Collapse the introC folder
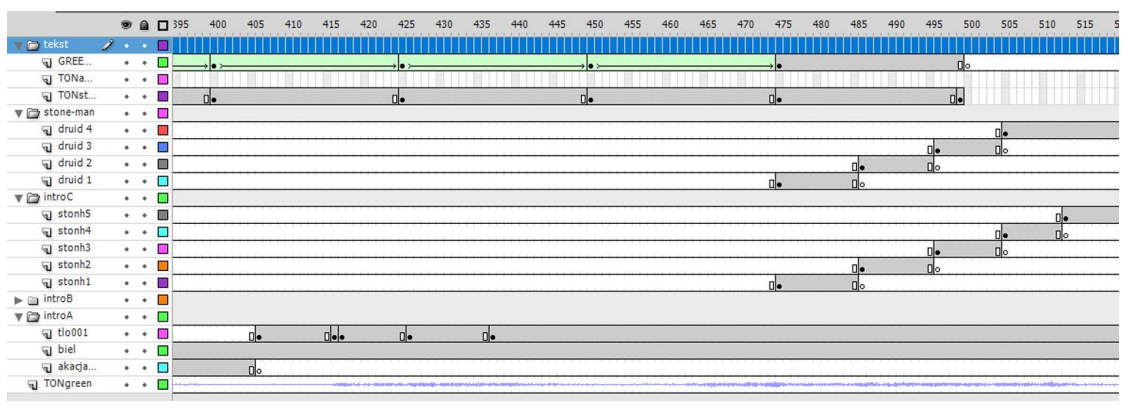This screenshot has height=414, width=1126. click(x=18, y=197)
